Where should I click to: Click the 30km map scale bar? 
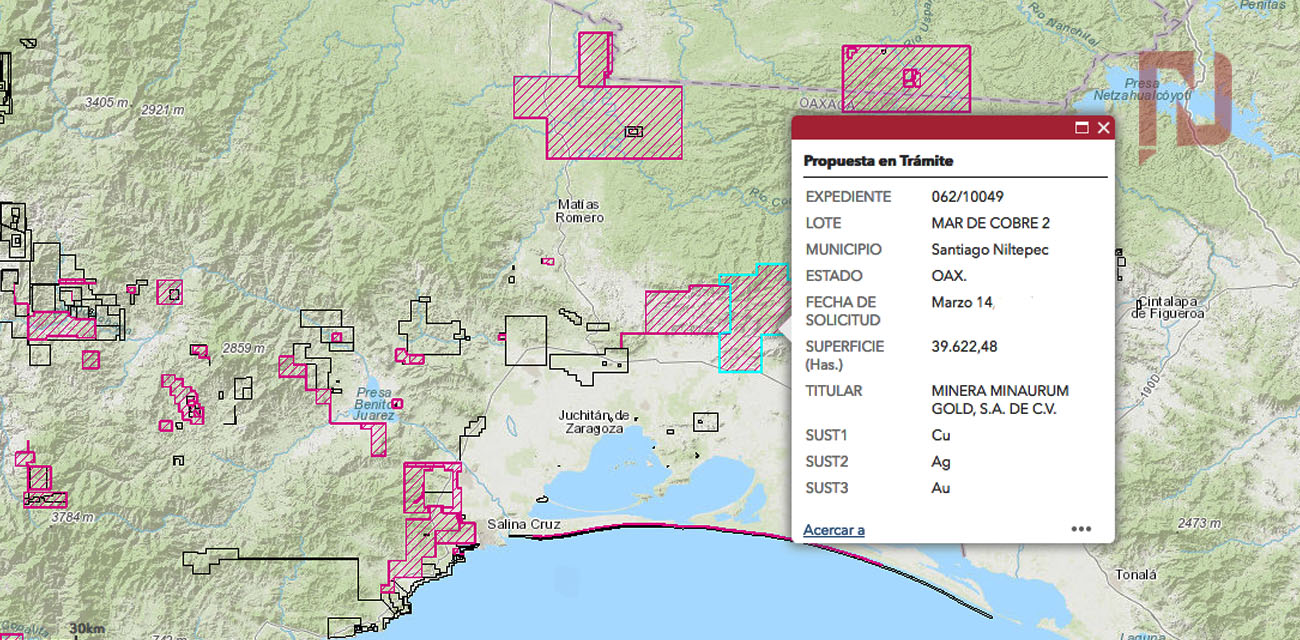pos(86,629)
